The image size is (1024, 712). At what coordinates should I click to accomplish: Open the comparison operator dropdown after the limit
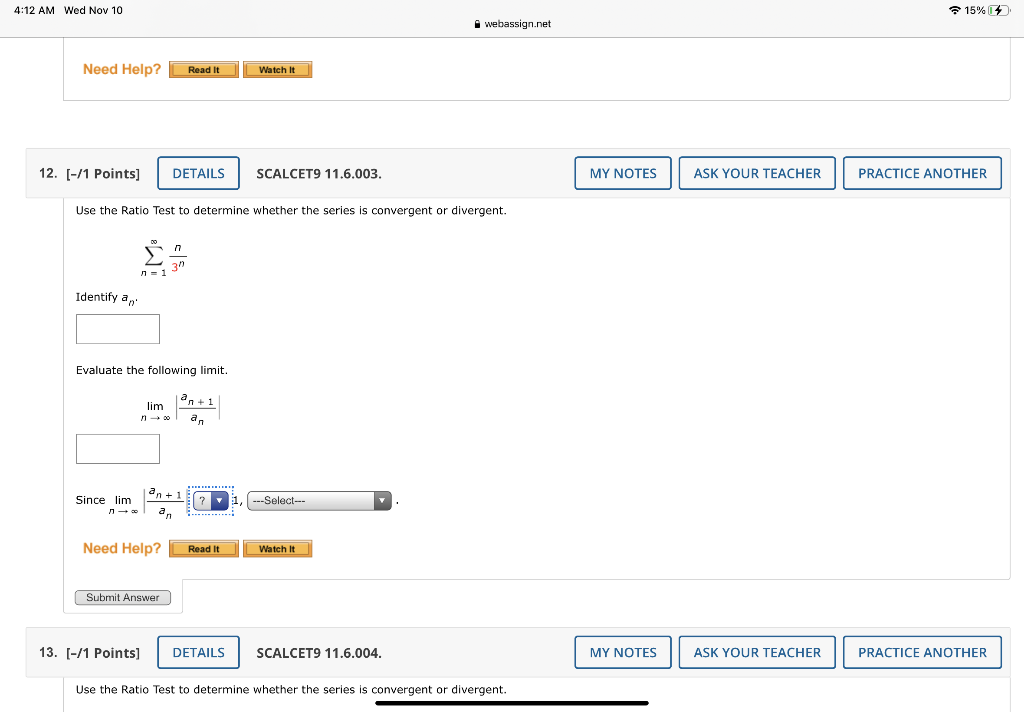[x=210, y=500]
